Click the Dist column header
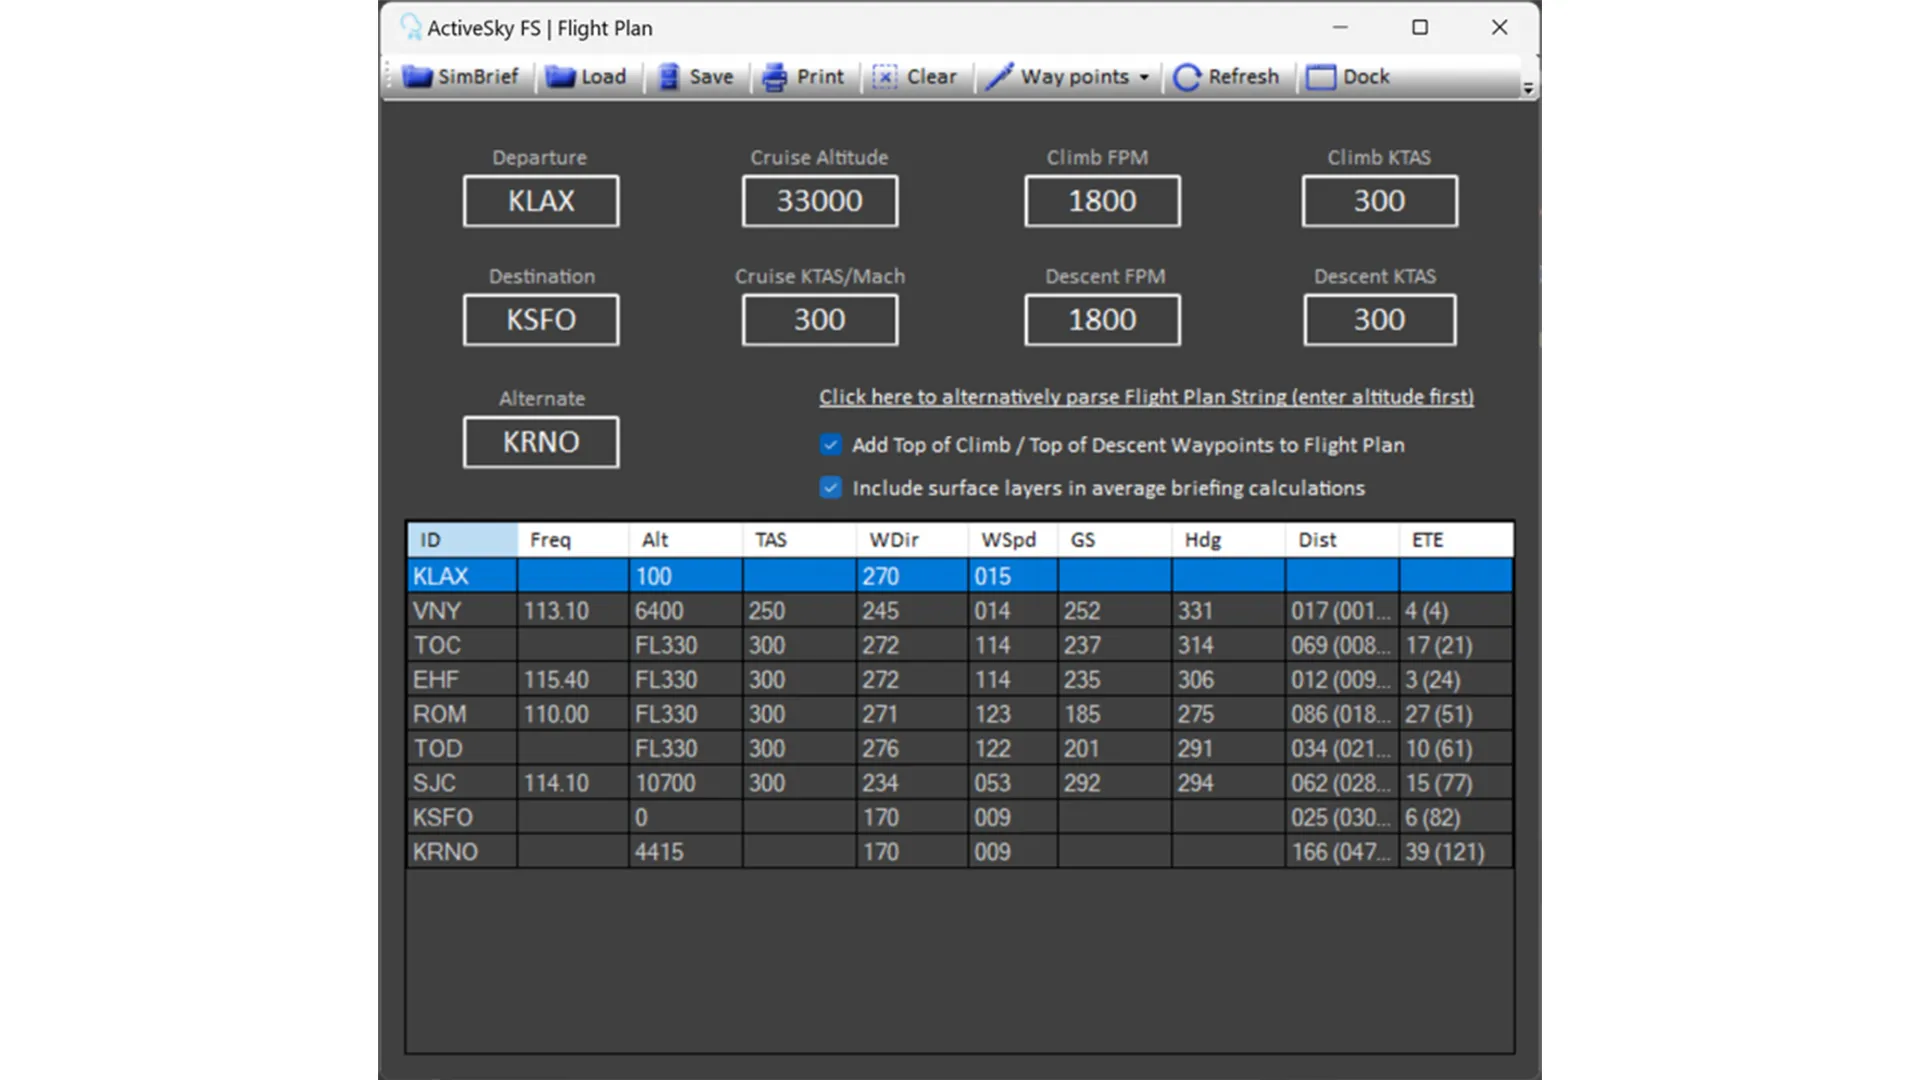 [x=1343, y=540]
